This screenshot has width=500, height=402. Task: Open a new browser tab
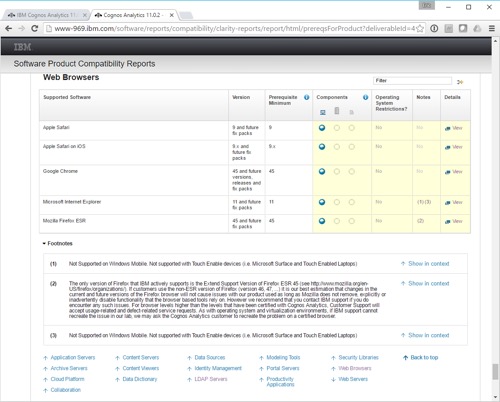coord(186,15)
